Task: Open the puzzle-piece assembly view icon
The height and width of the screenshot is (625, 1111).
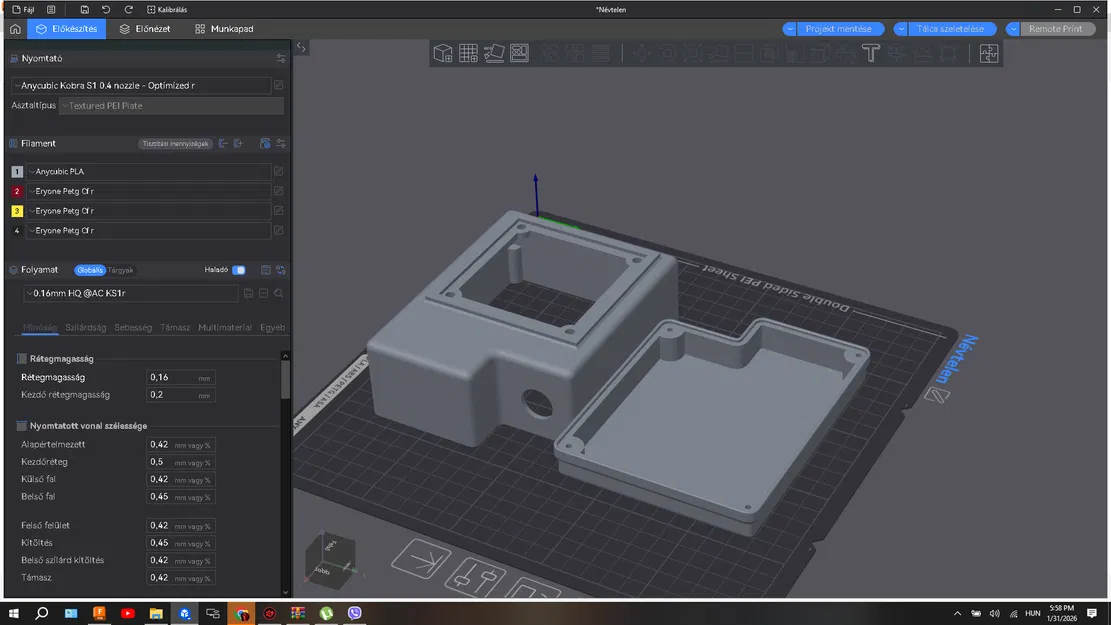Action: coord(989,53)
